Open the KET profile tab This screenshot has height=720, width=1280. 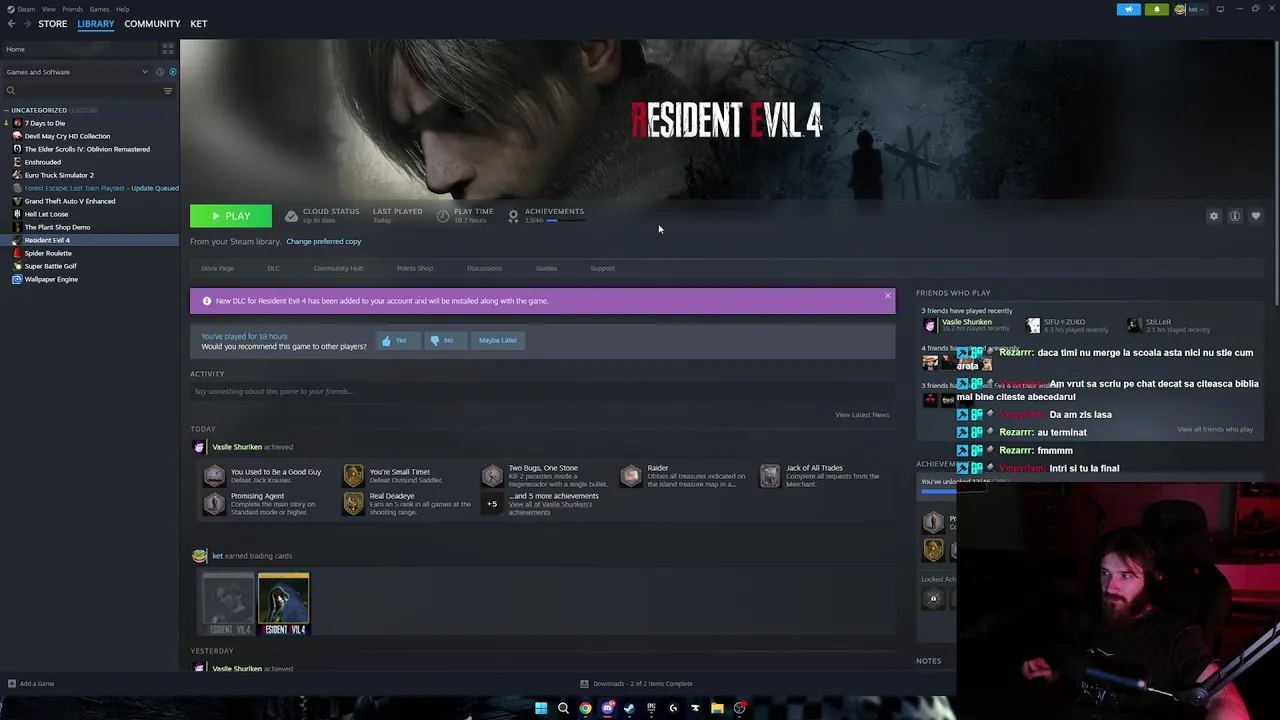[x=199, y=24]
